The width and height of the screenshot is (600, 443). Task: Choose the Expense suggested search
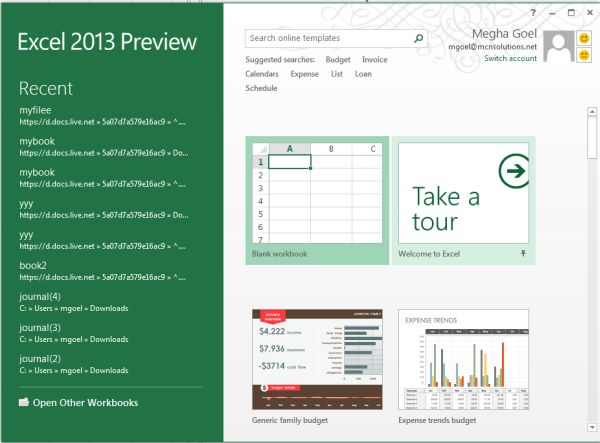point(305,74)
